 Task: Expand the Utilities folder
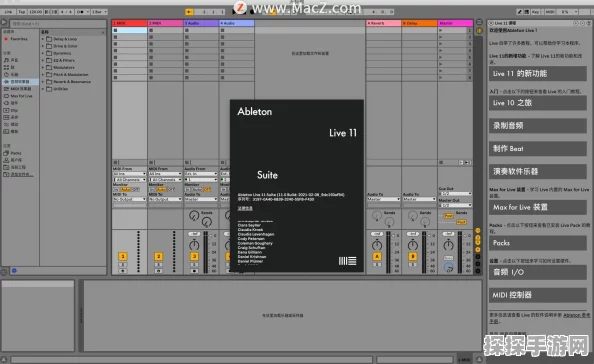pos(43,89)
